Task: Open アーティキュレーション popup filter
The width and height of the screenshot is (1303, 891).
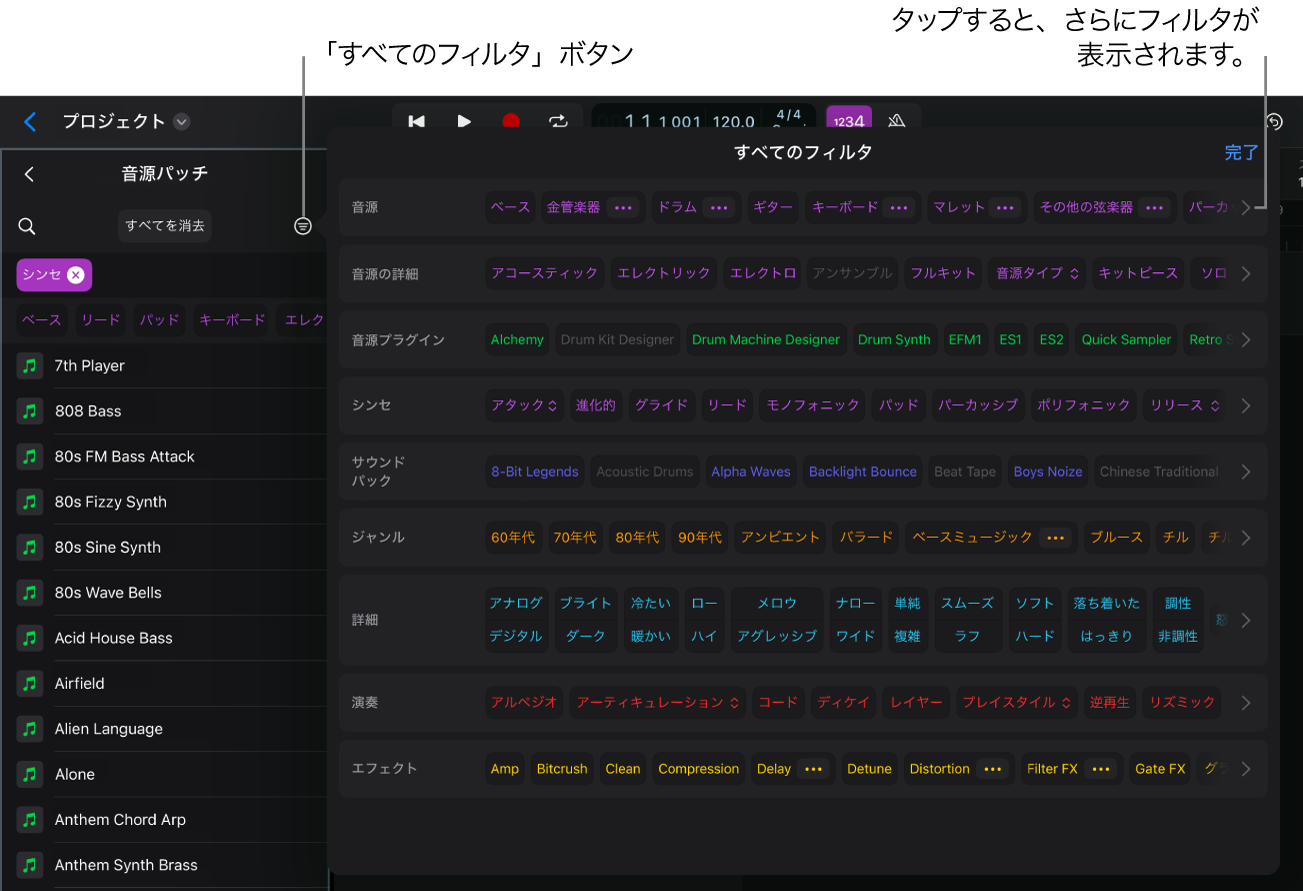Action: [658, 703]
